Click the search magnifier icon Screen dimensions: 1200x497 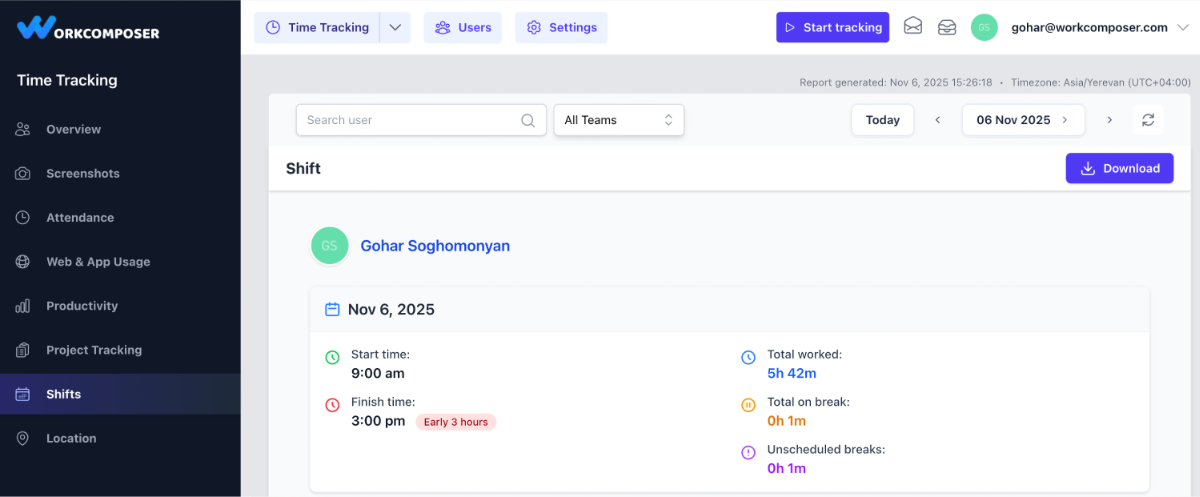pos(528,120)
